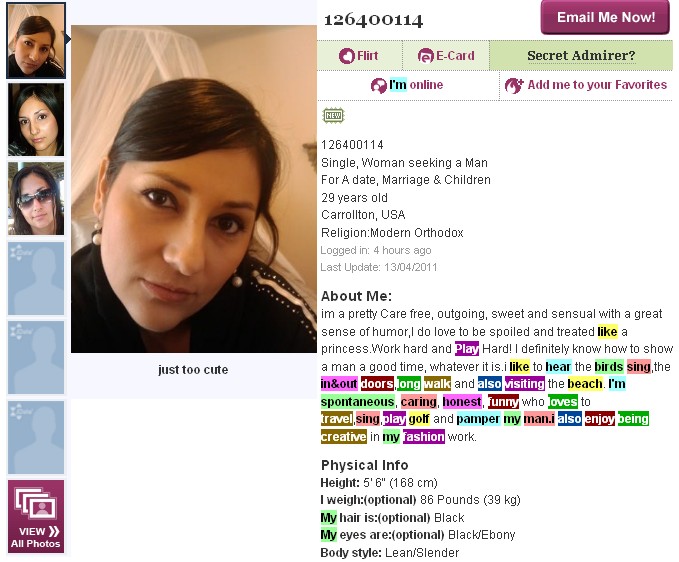Click the Add me to your Favorites link

[597, 85]
